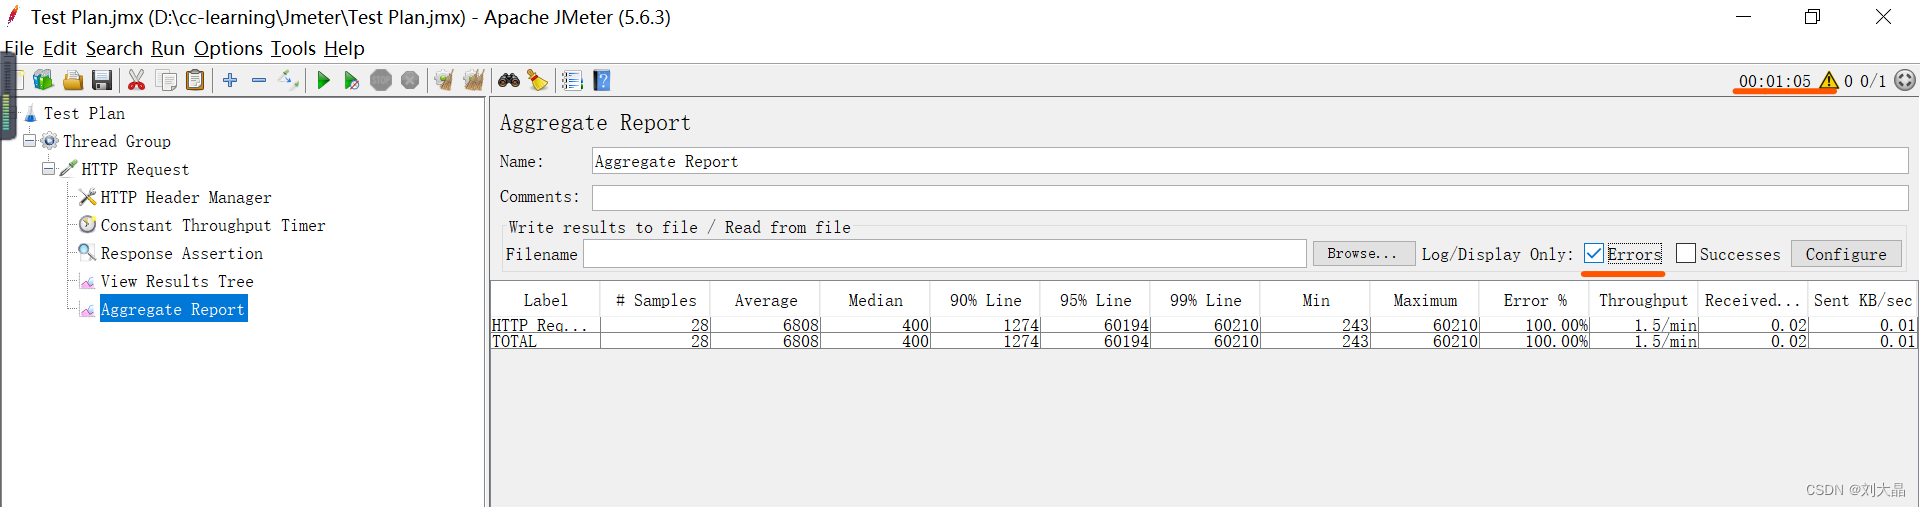This screenshot has width=1920, height=507.
Task: Open the Options menu
Action: pyautogui.click(x=228, y=48)
